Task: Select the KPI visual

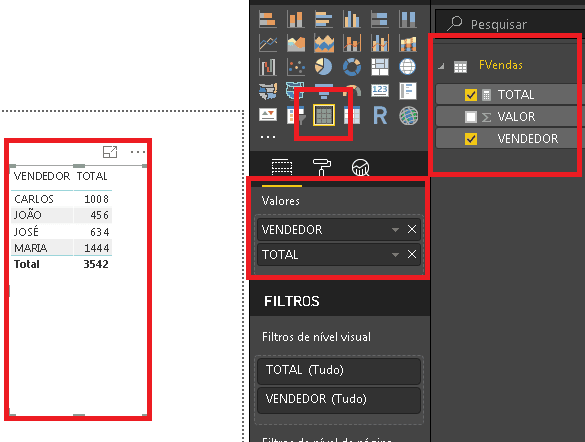Action: point(268,115)
